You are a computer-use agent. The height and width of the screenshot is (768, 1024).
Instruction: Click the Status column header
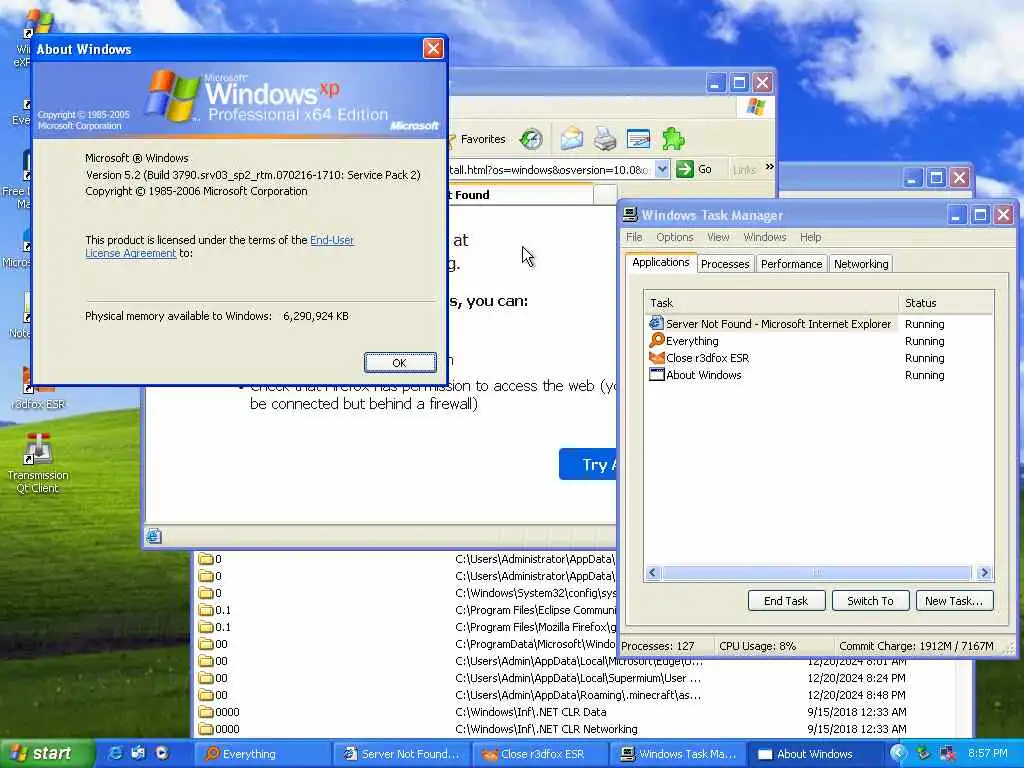(x=946, y=302)
